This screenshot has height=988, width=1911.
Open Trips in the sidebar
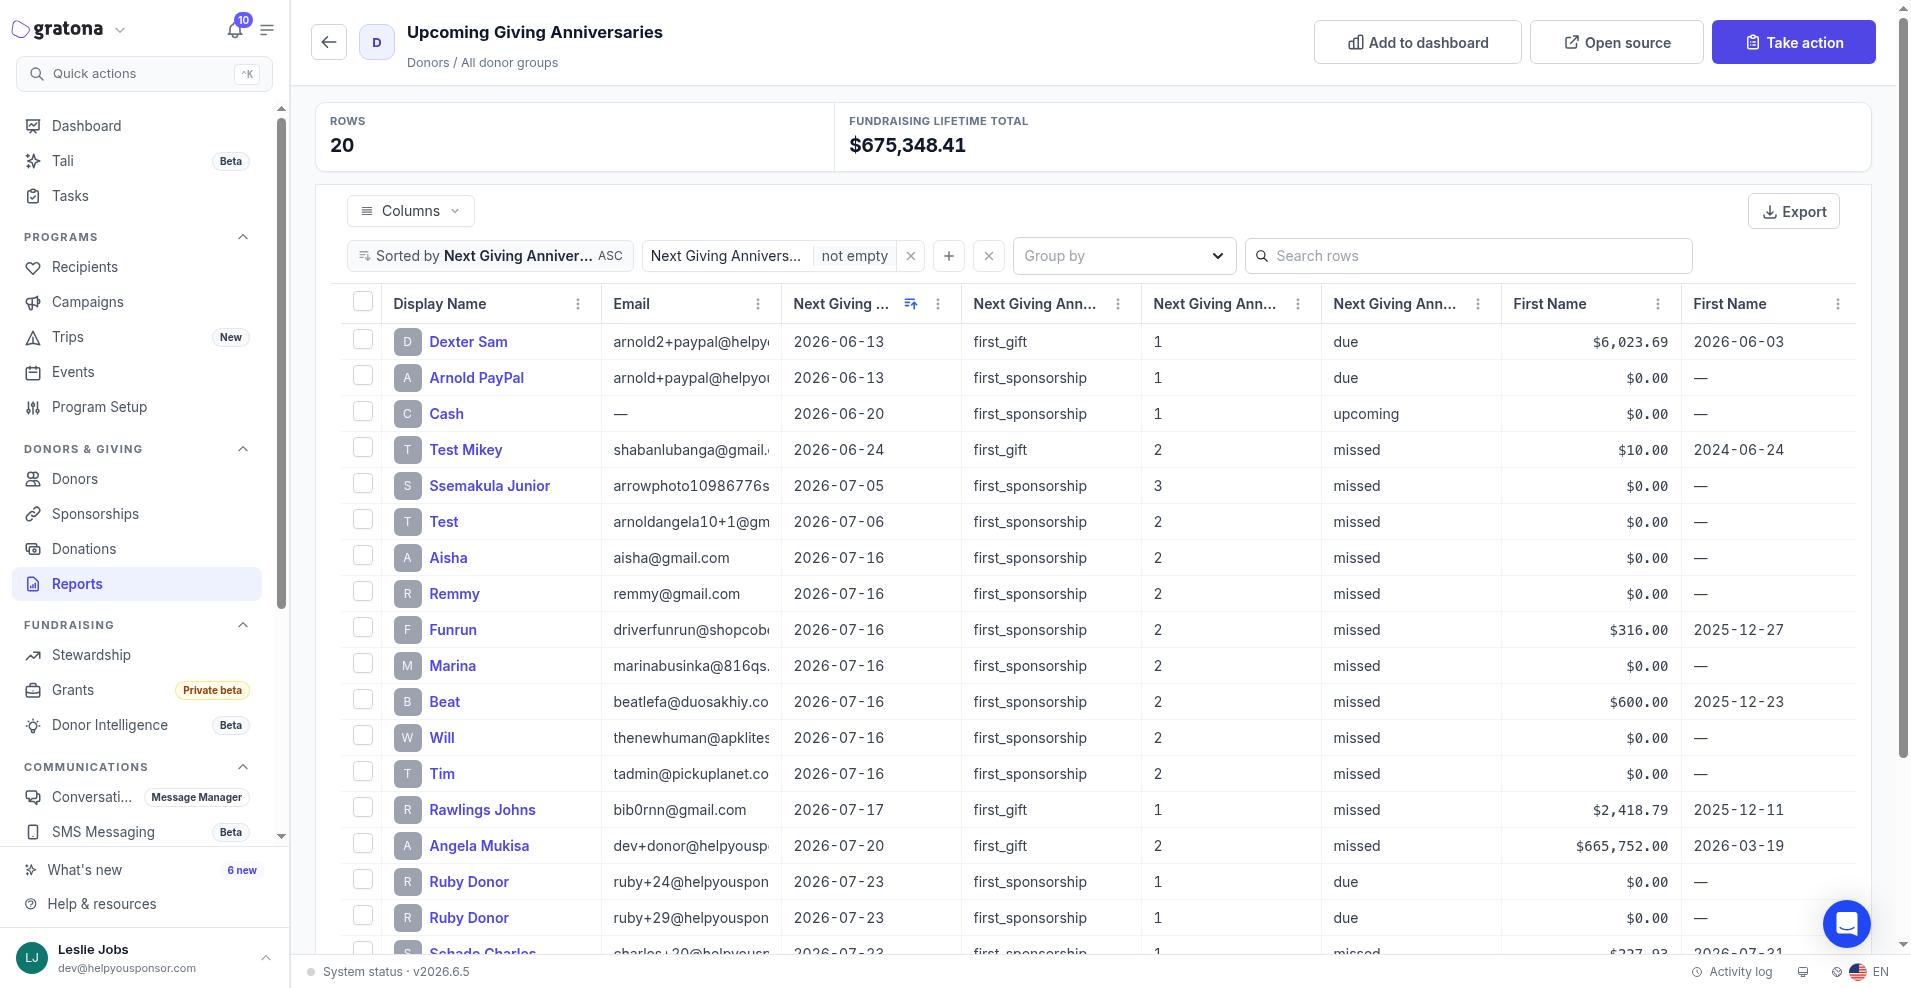click(x=137, y=337)
